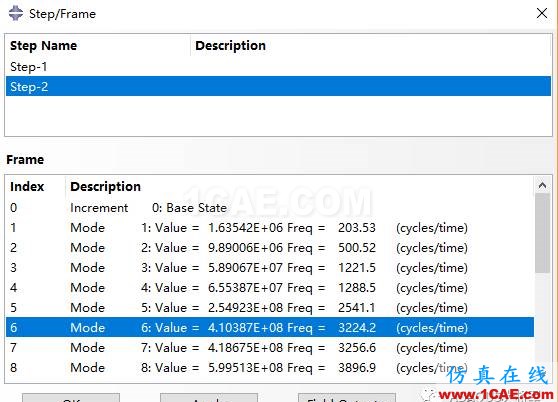Click the Field Output button
Screen dimensions: 558x402
point(347,398)
